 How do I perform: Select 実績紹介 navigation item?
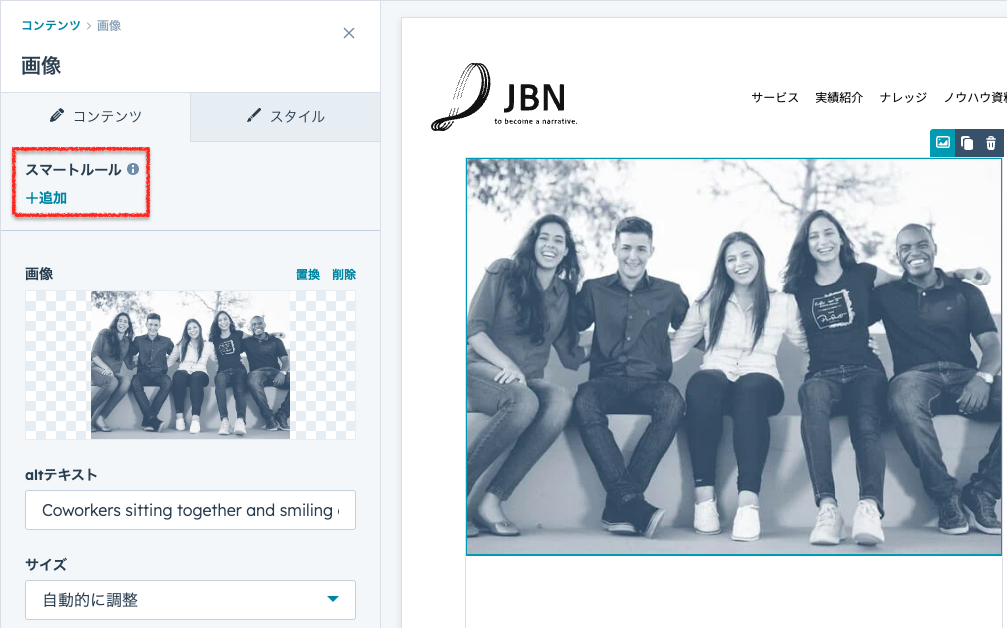tap(839, 97)
